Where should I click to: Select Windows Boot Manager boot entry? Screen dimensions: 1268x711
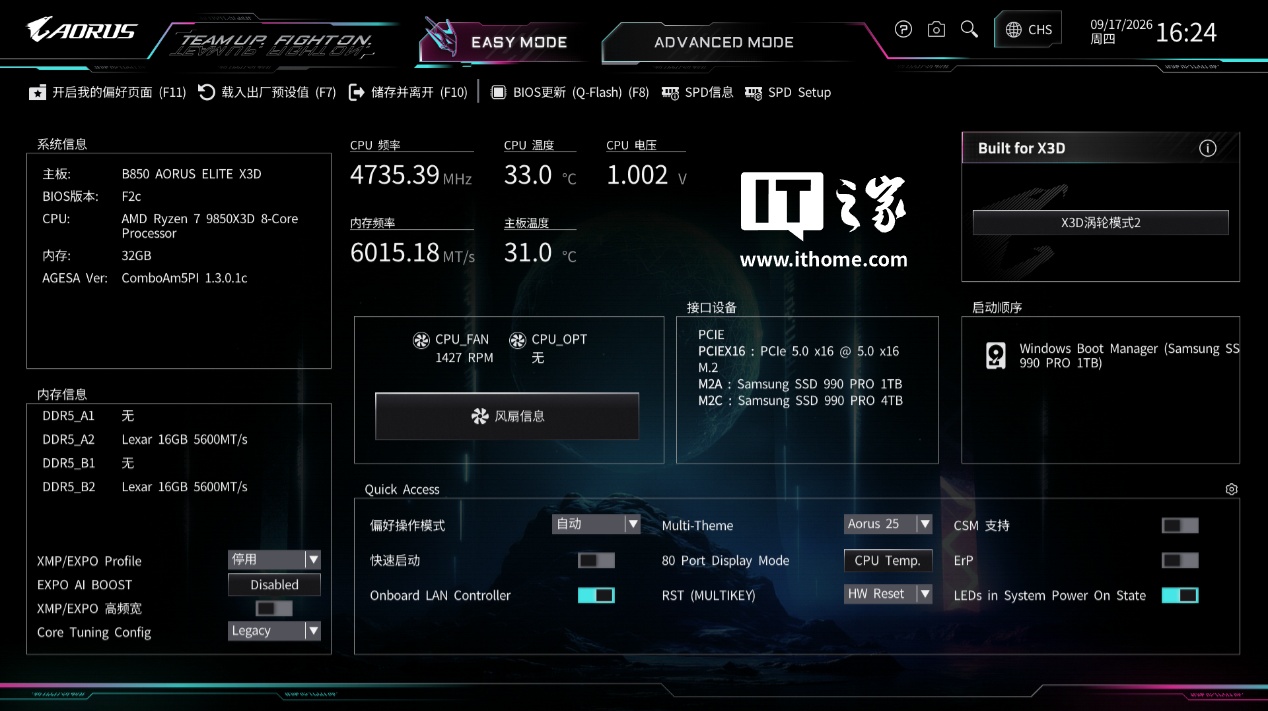1112,356
